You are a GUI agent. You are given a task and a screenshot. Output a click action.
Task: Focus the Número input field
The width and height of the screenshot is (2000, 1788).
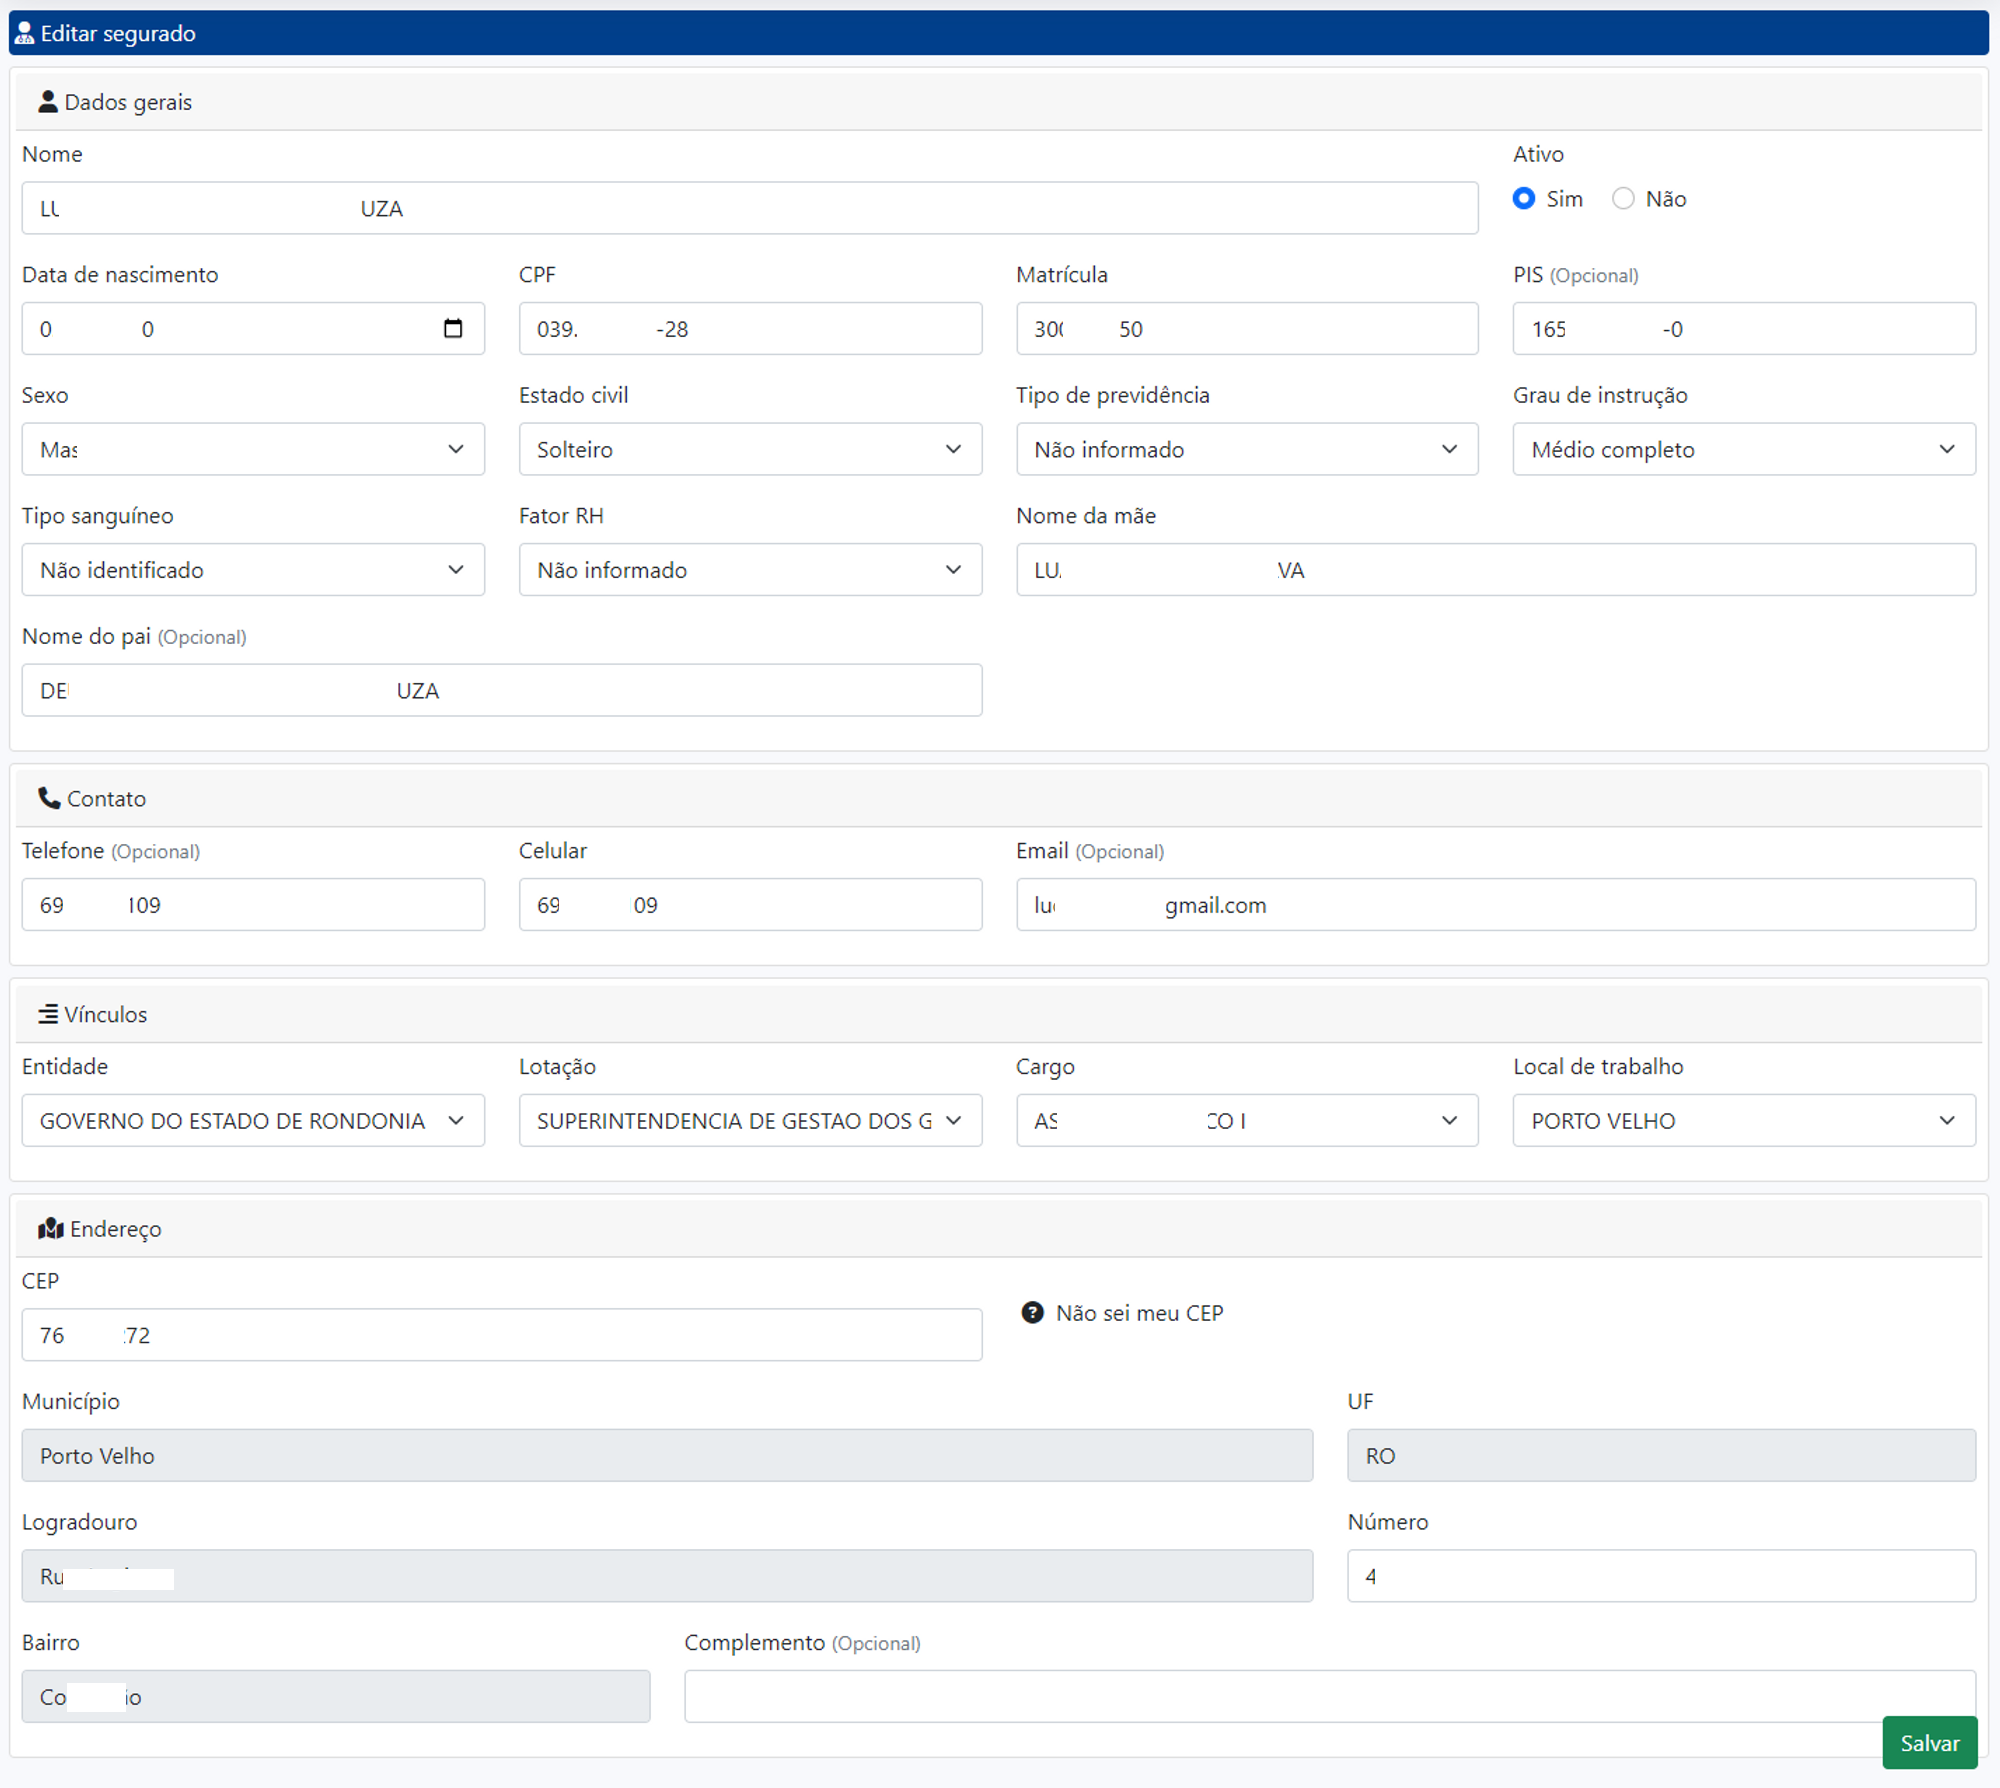tap(1661, 1575)
